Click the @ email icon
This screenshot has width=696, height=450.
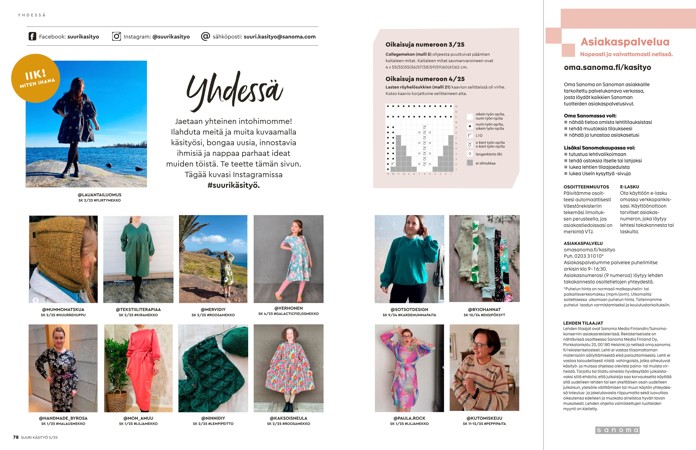tap(205, 36)
